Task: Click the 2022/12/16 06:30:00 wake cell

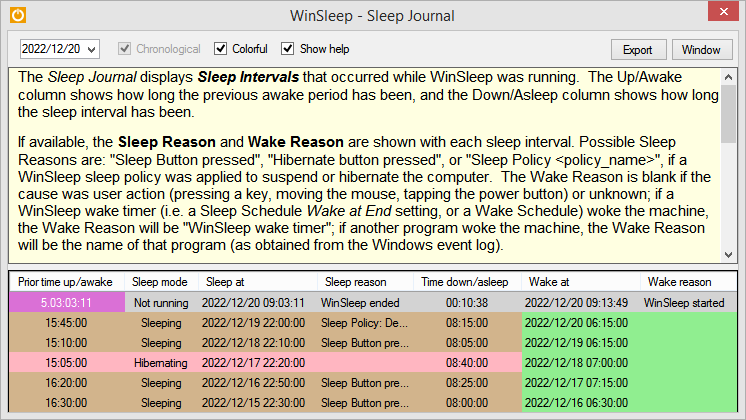Action: click(581, 402)
